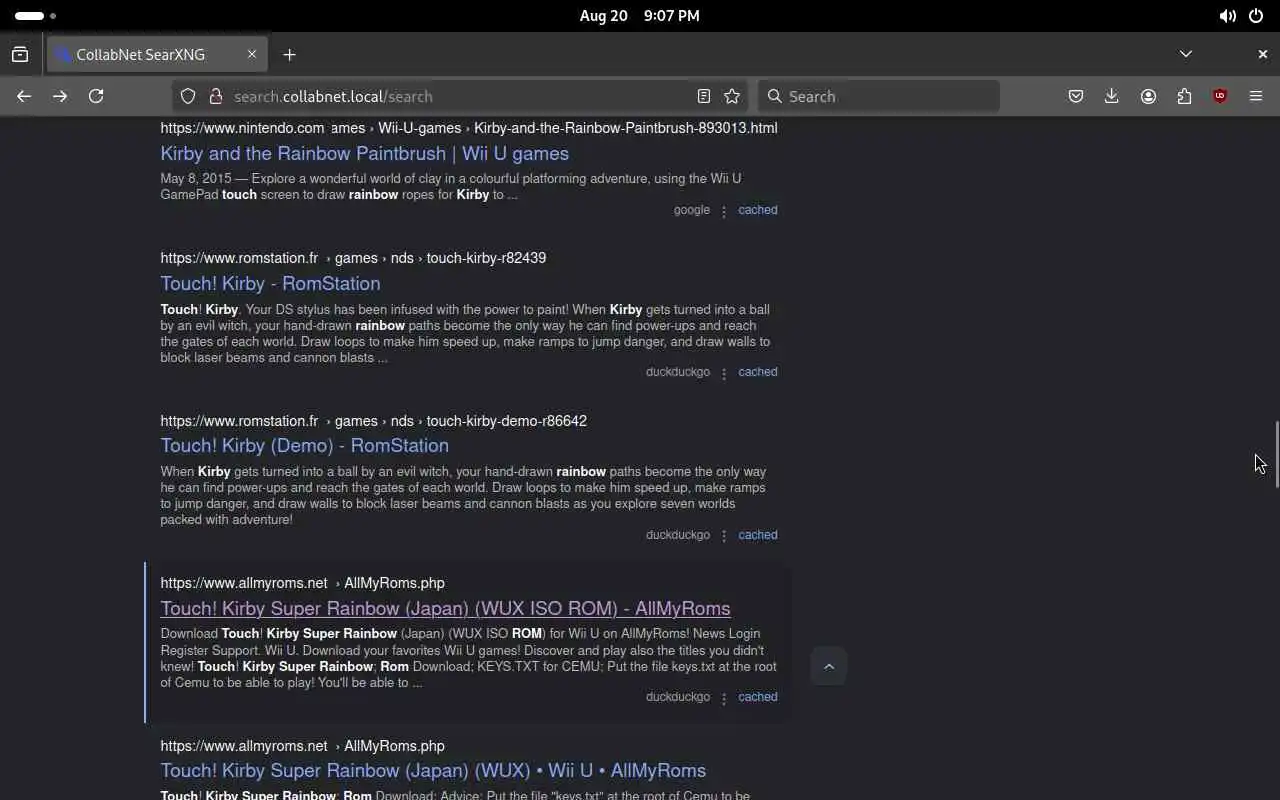
Task: Toggle reader view for this page
Action: tap(704, 96)
